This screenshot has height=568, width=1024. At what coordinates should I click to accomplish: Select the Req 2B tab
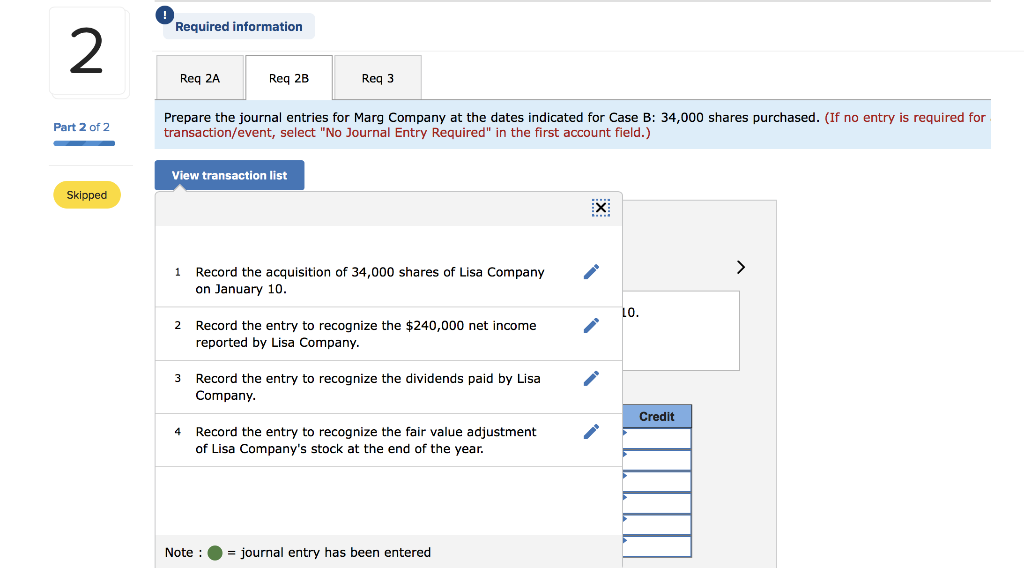pyautogui.click(x=289, y=78)
